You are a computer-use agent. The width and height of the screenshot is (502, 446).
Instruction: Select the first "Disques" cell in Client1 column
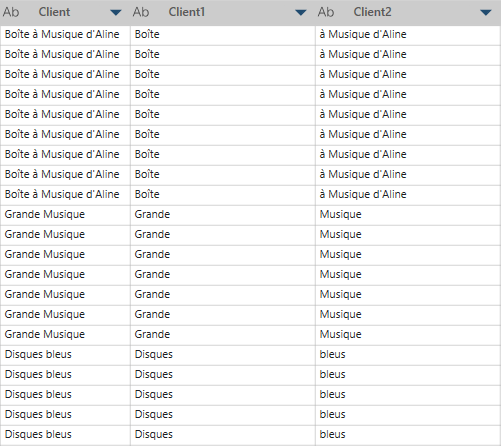click(223, 355)
